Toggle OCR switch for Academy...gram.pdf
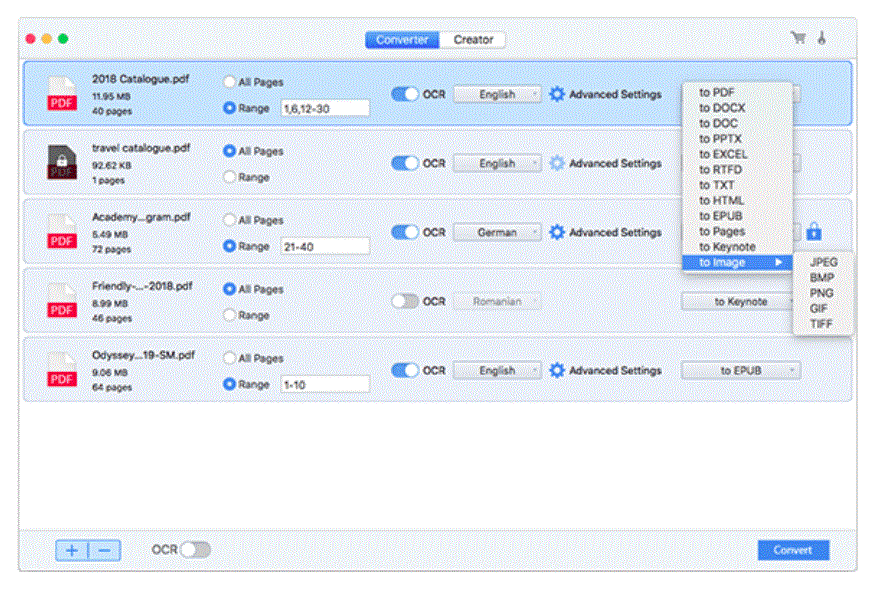Image resolution: width=880 pixels, height=602 pixels. tap(405, 232)
